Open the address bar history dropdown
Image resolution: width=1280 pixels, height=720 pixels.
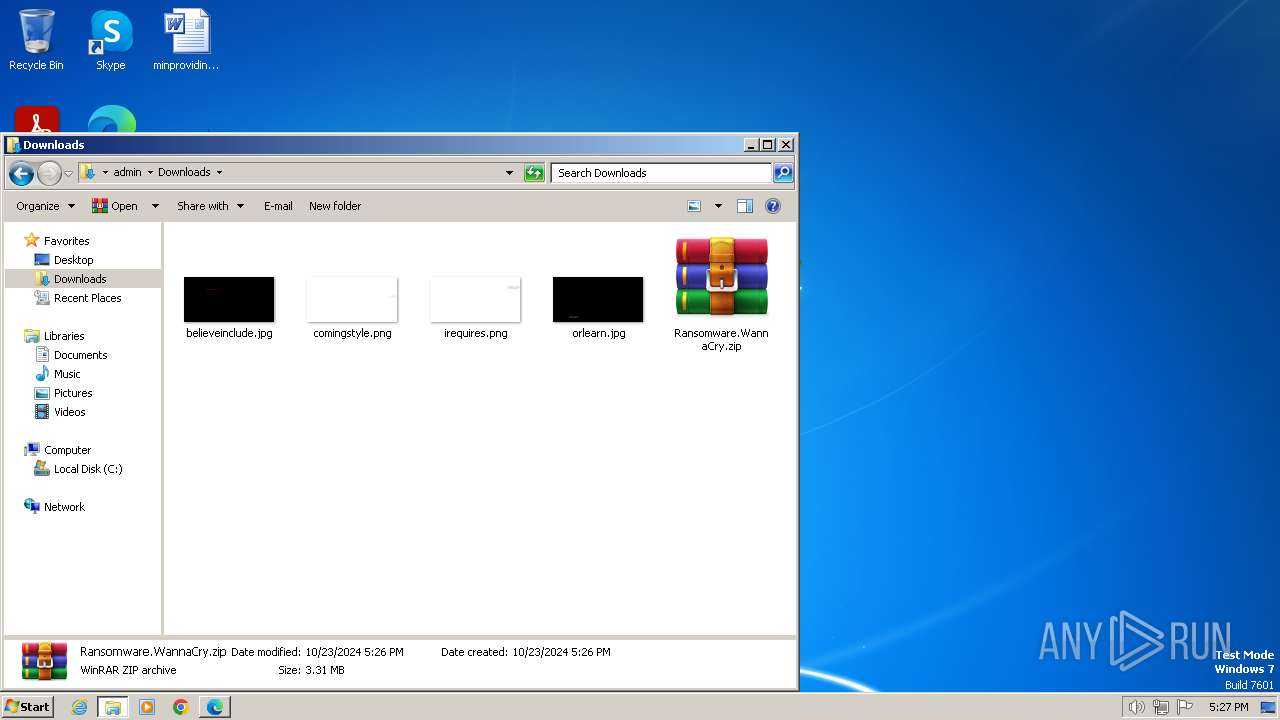(510, 173)
